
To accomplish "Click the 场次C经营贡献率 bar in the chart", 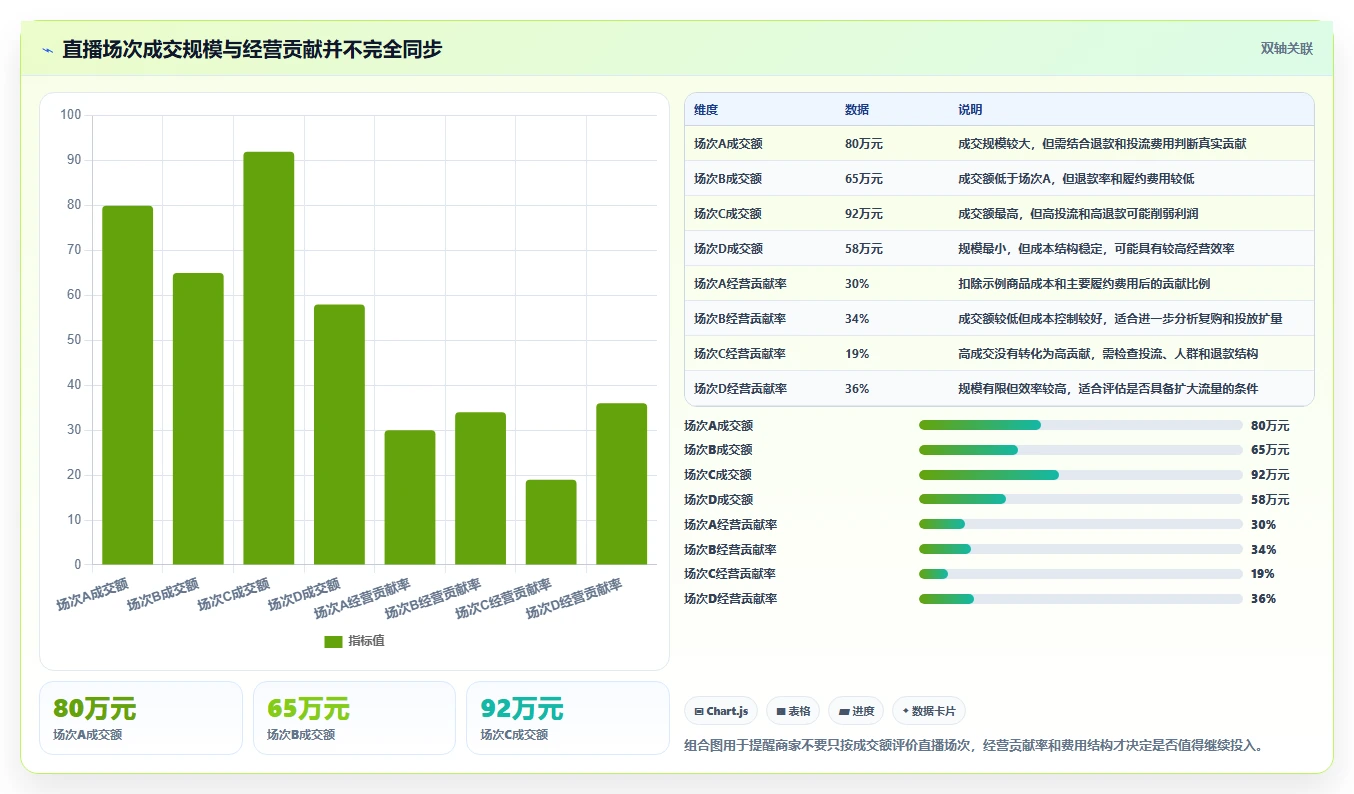I will click(551, 522).
